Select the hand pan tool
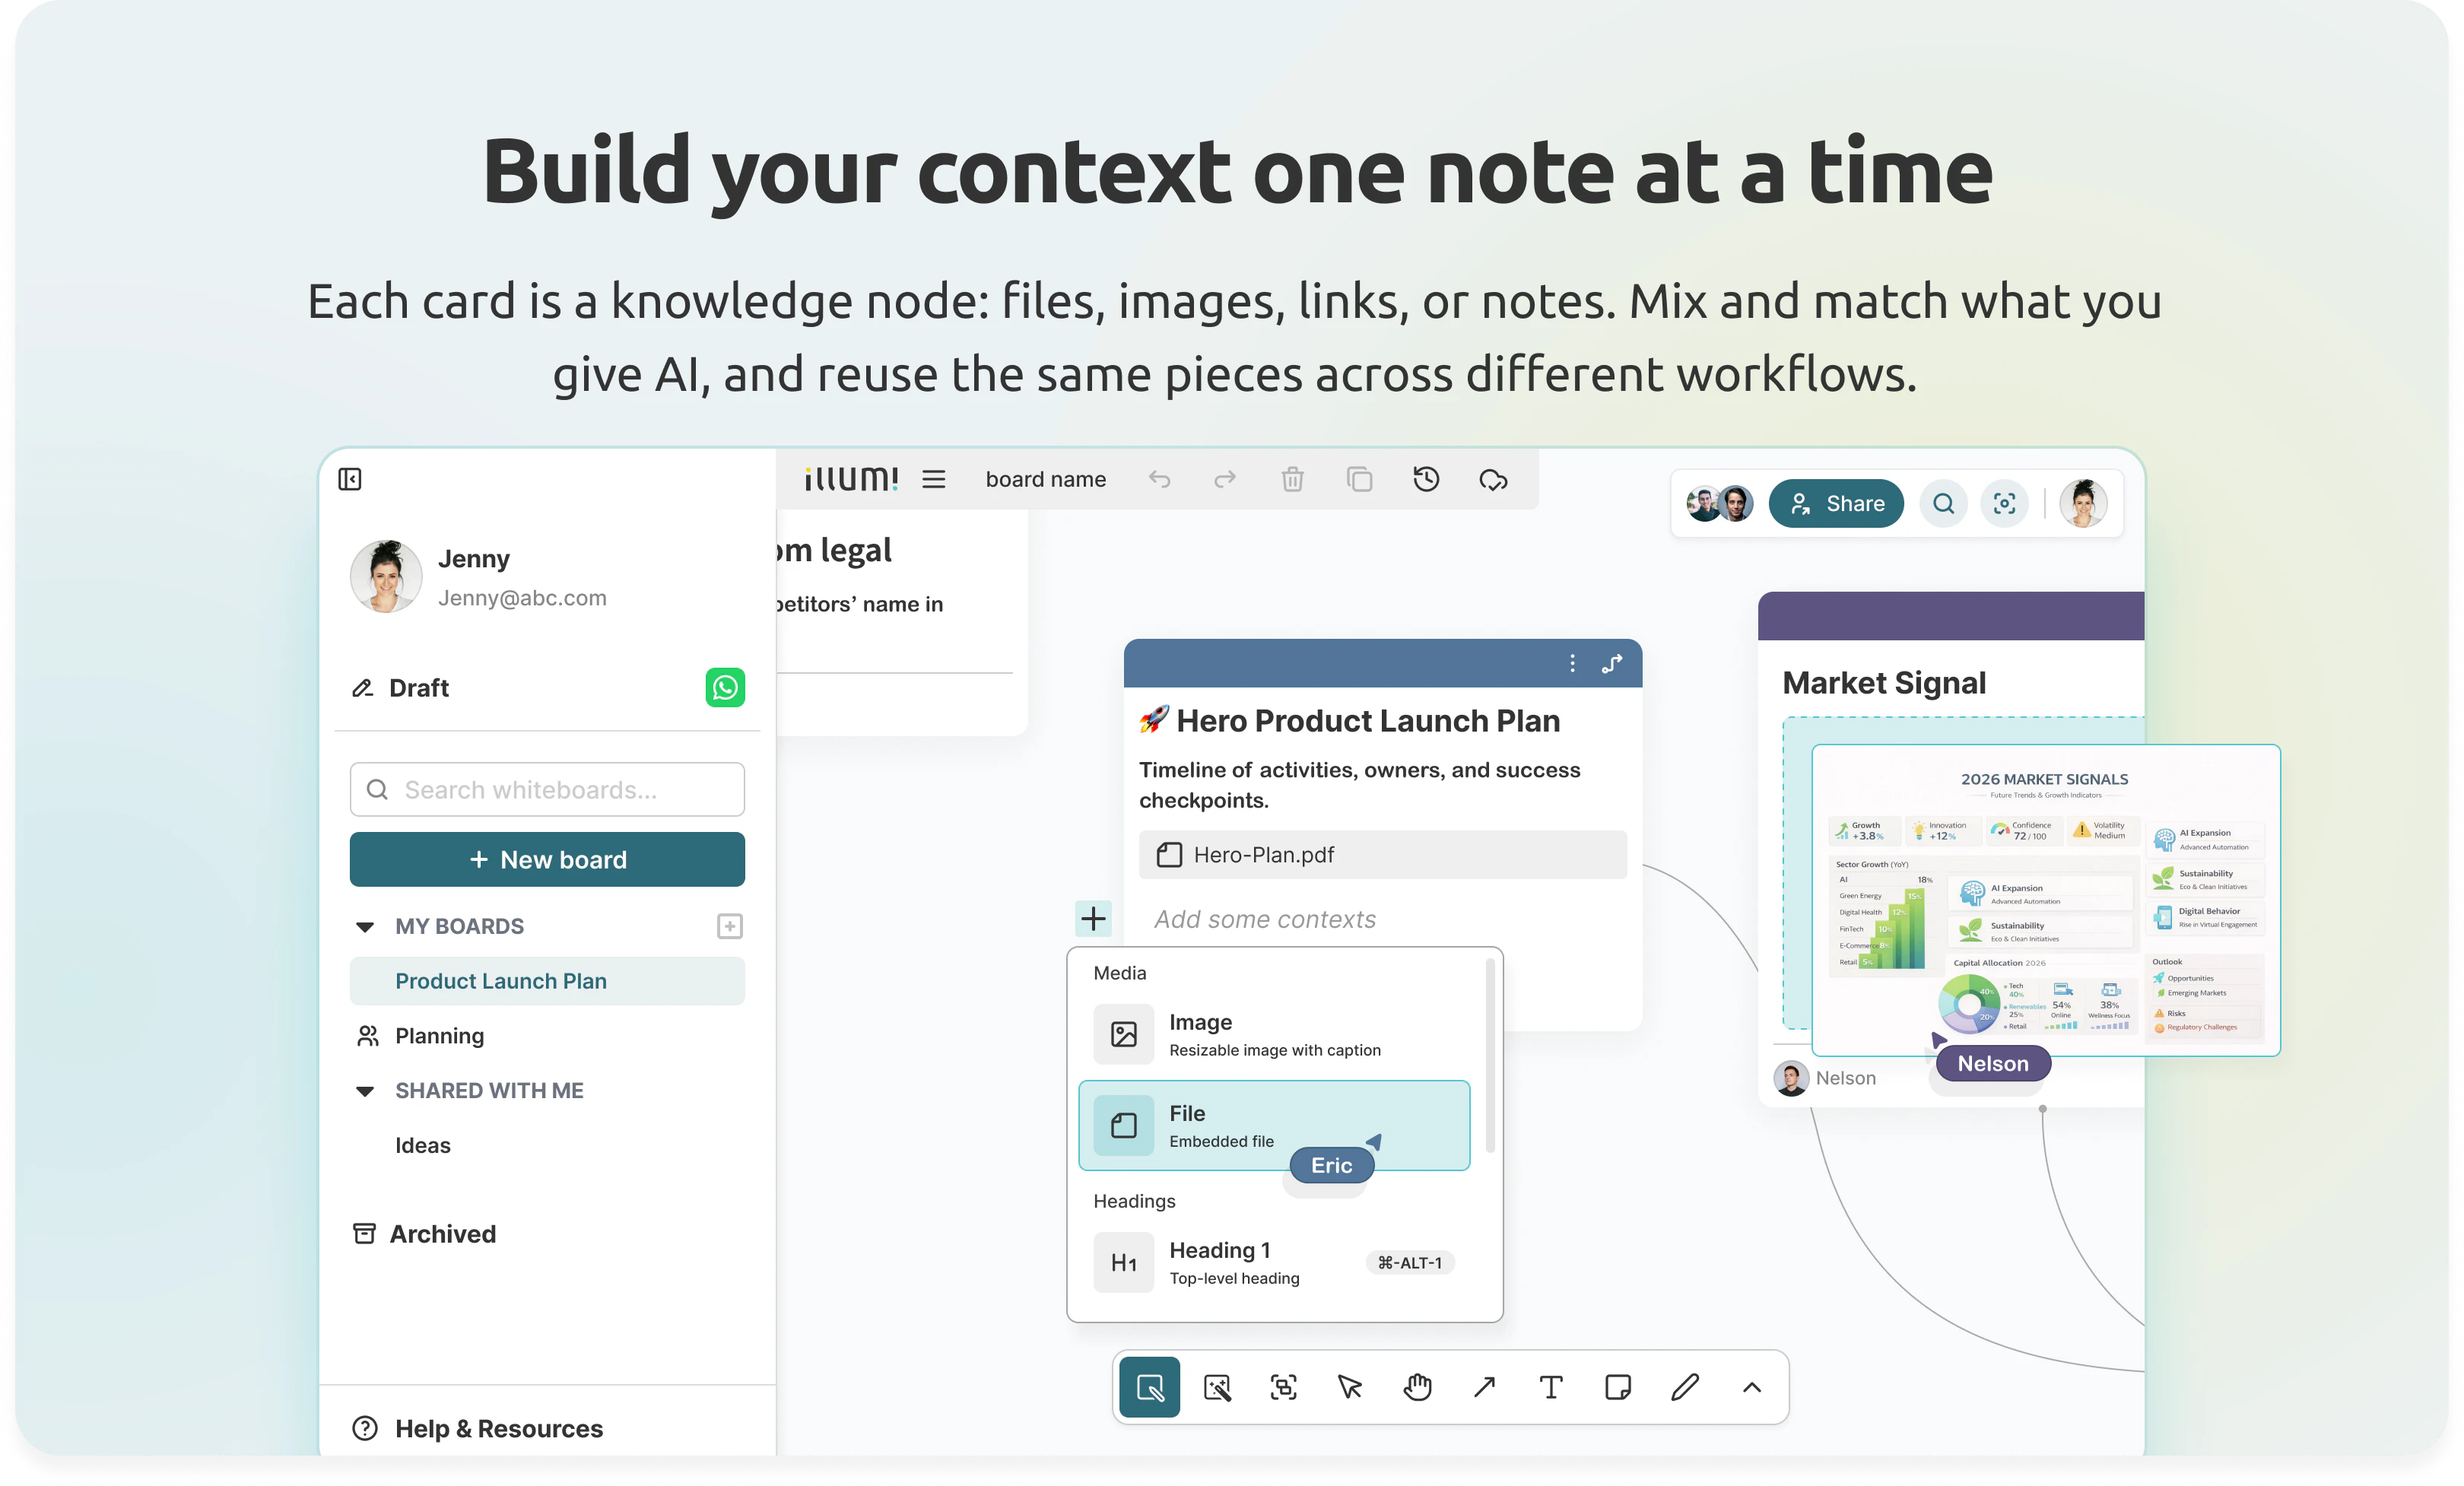 1417,1387
